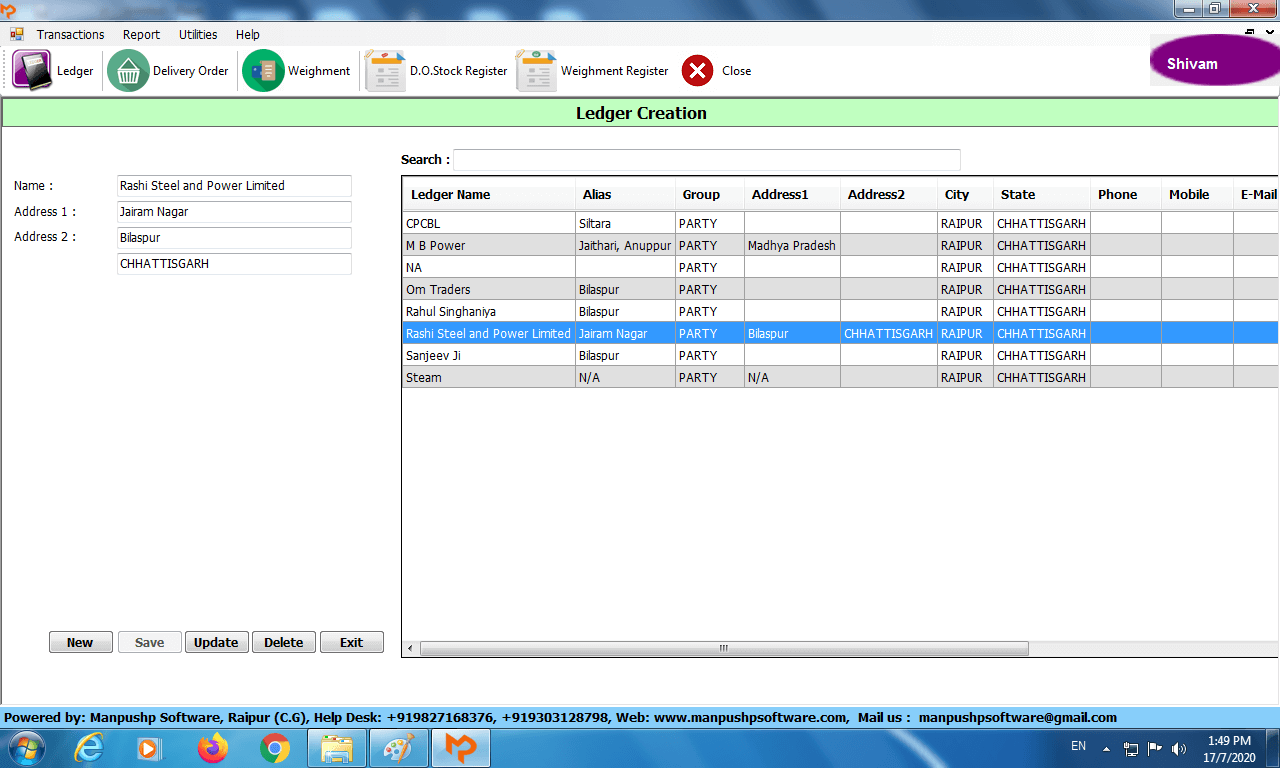
Task: Click the Group column header
Action: (x=710, y=195)
